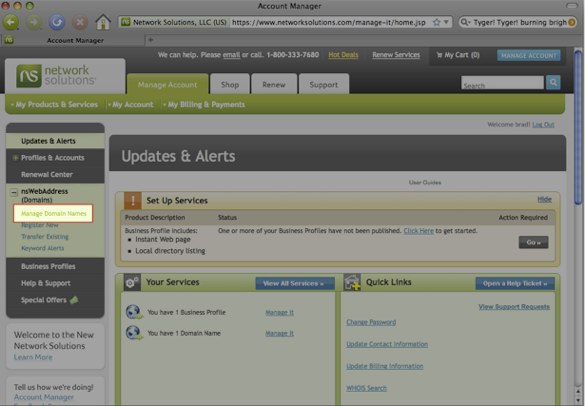Reload the page with the refresh icon
The height and width of the screenshot is (406, 585).
[57, 22]
